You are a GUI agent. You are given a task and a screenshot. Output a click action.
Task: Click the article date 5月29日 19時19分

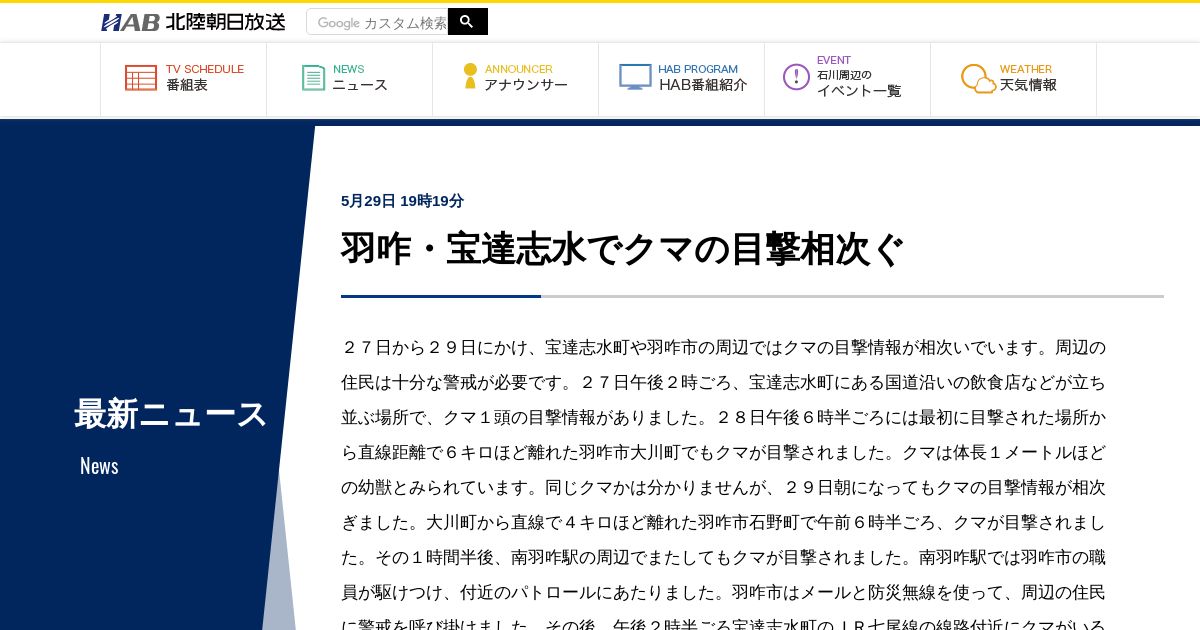point(402,201)
